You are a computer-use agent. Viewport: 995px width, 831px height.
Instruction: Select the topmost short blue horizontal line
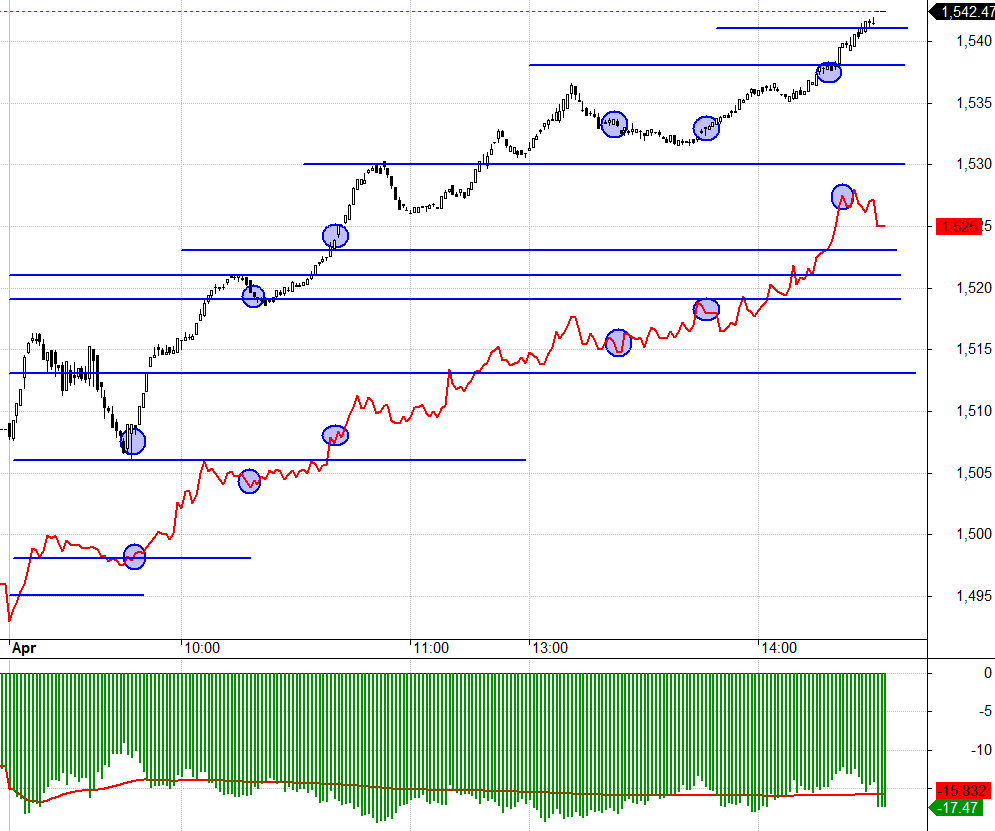pyautogui.click(x=811, y=28)
